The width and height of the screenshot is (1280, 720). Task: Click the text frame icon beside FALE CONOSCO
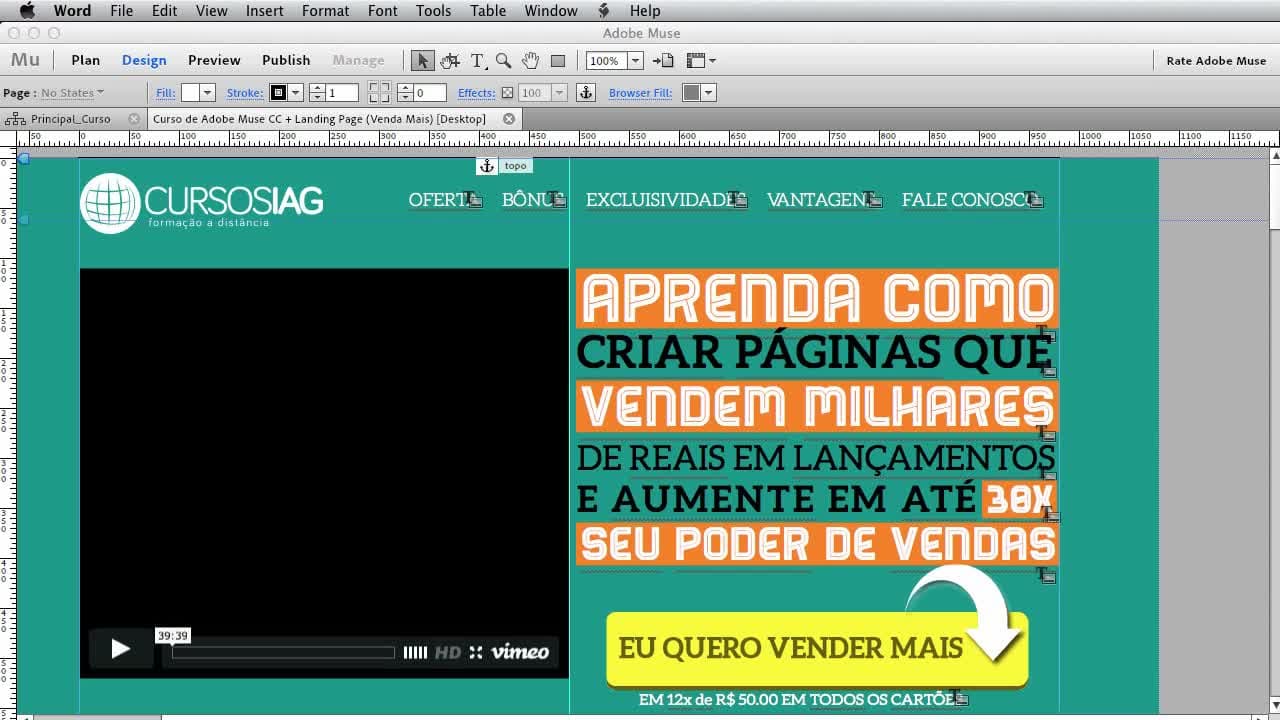pyautogui.click(x=1036, y=201)
